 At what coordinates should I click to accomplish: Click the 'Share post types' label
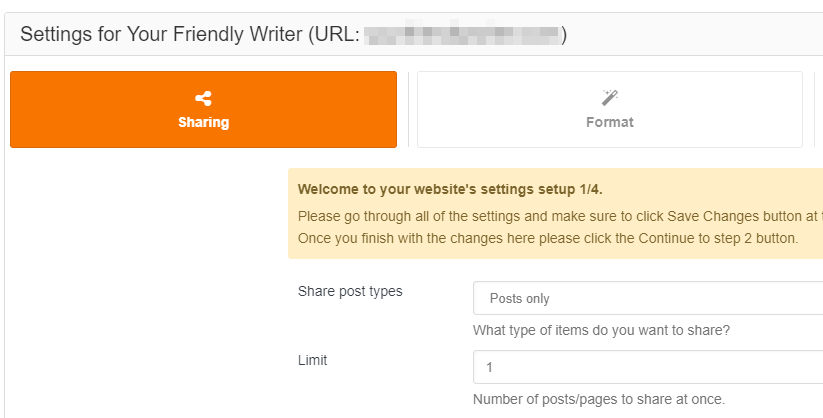[350, 291]
